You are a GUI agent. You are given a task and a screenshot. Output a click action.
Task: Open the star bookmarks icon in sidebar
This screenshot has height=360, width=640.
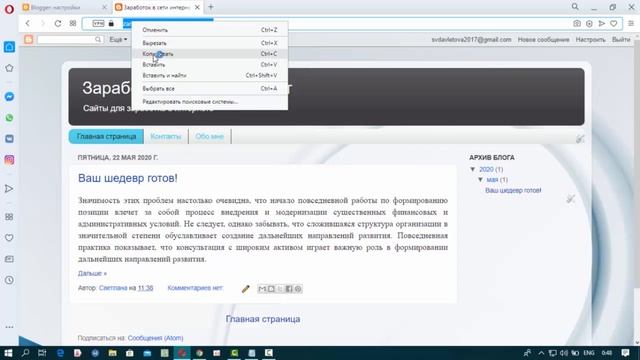9,68
